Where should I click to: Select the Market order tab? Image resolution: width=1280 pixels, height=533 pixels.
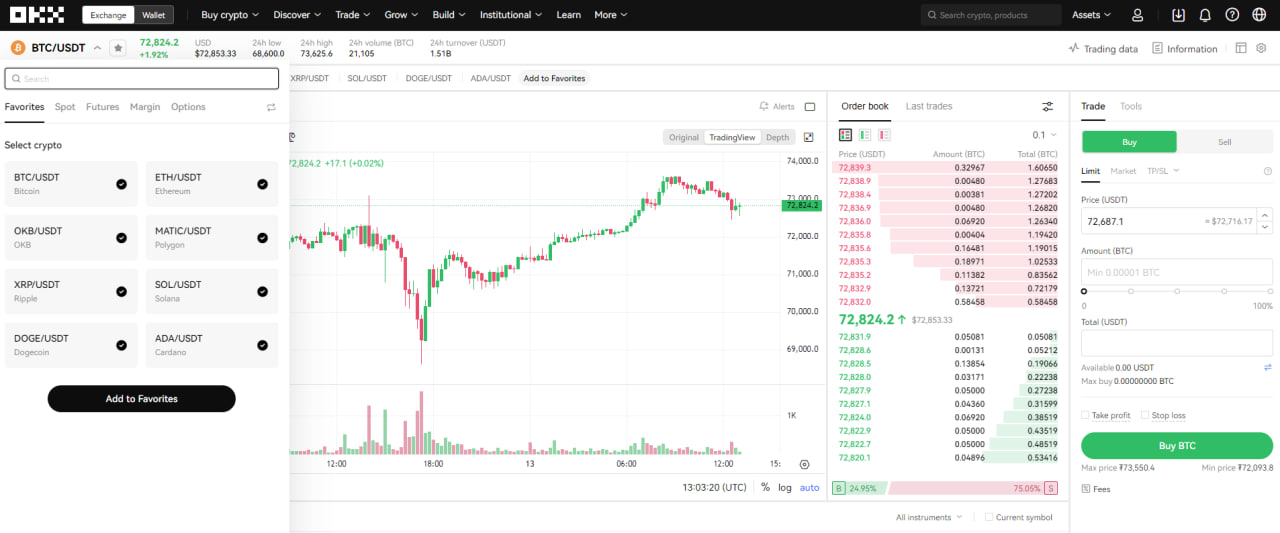click(1123, 171)
